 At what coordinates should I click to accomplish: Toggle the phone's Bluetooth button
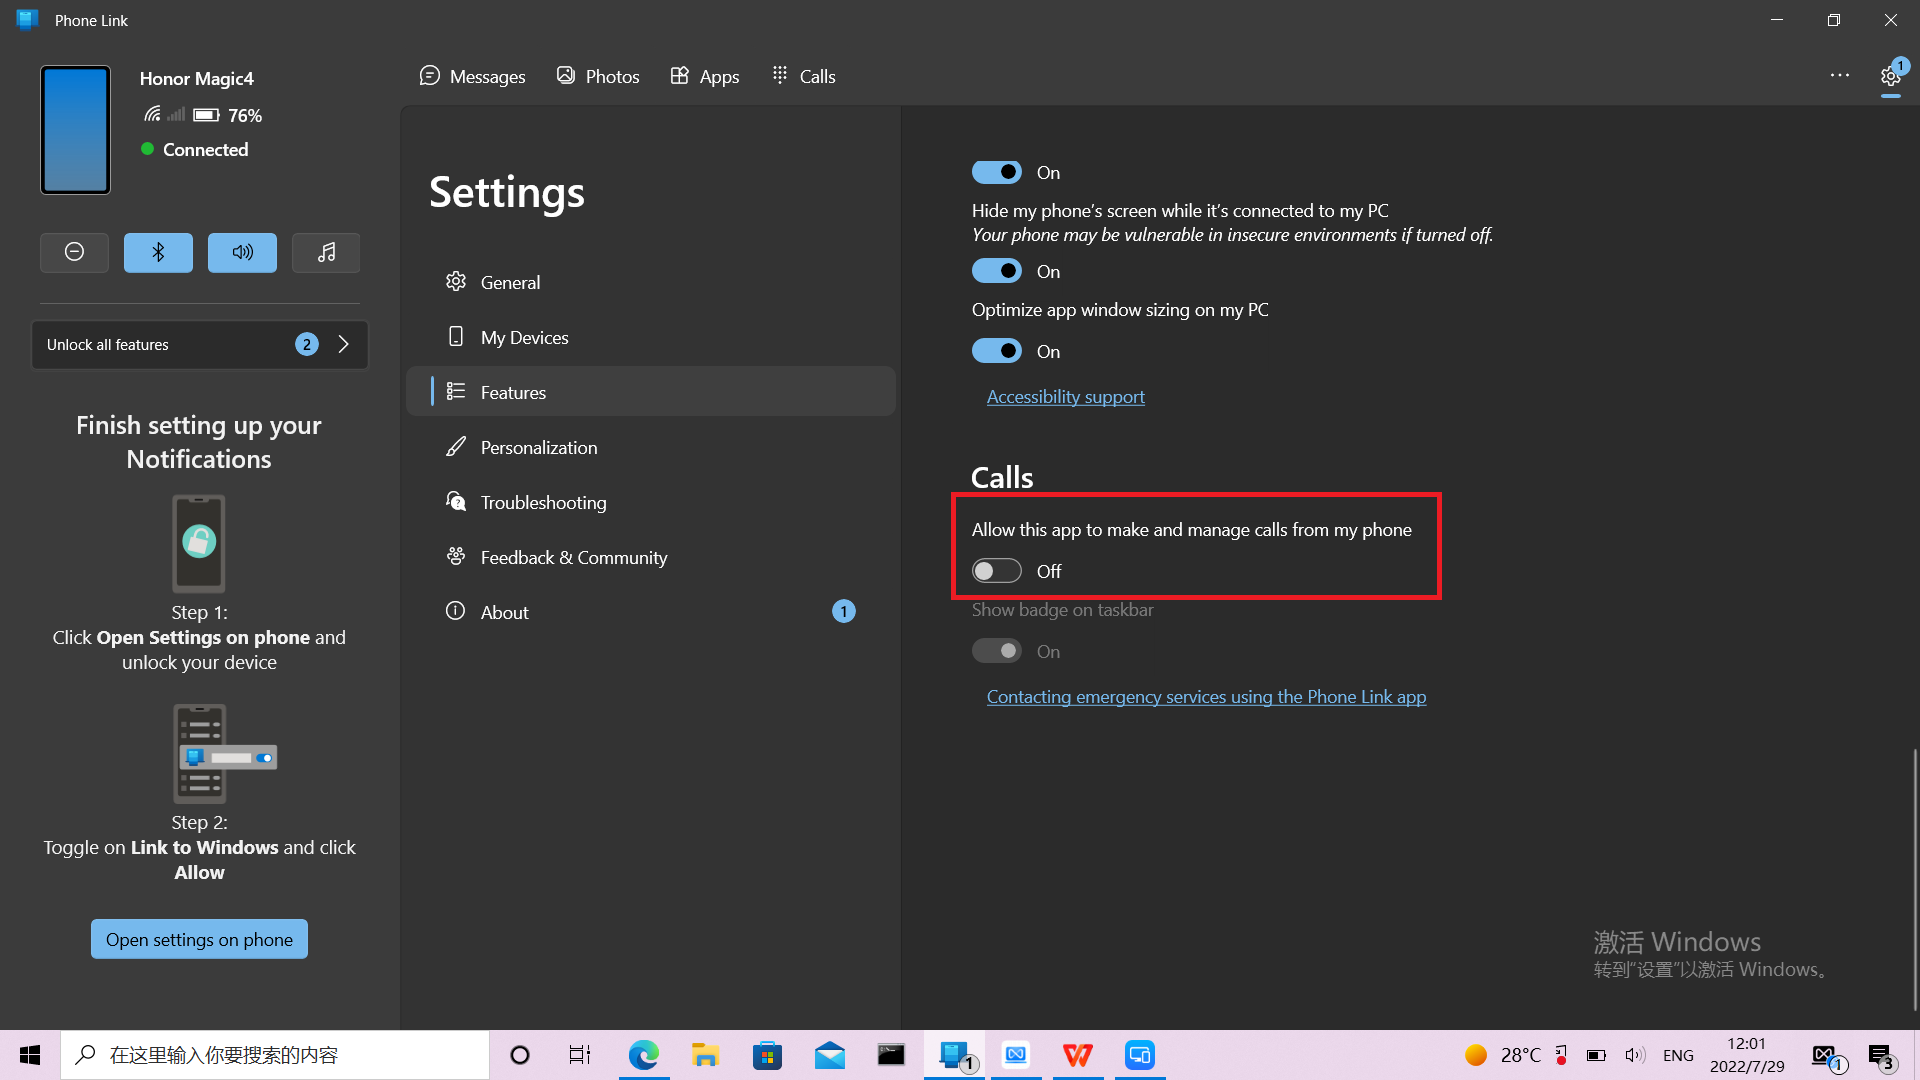pos(158,252)
